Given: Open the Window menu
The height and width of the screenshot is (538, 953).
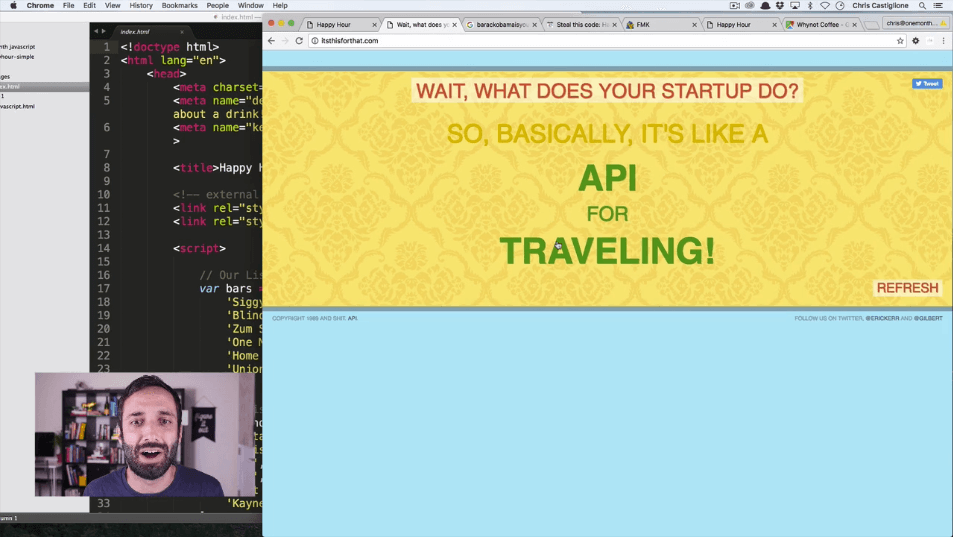Looking at the screenshot, I should coord(250,5).
